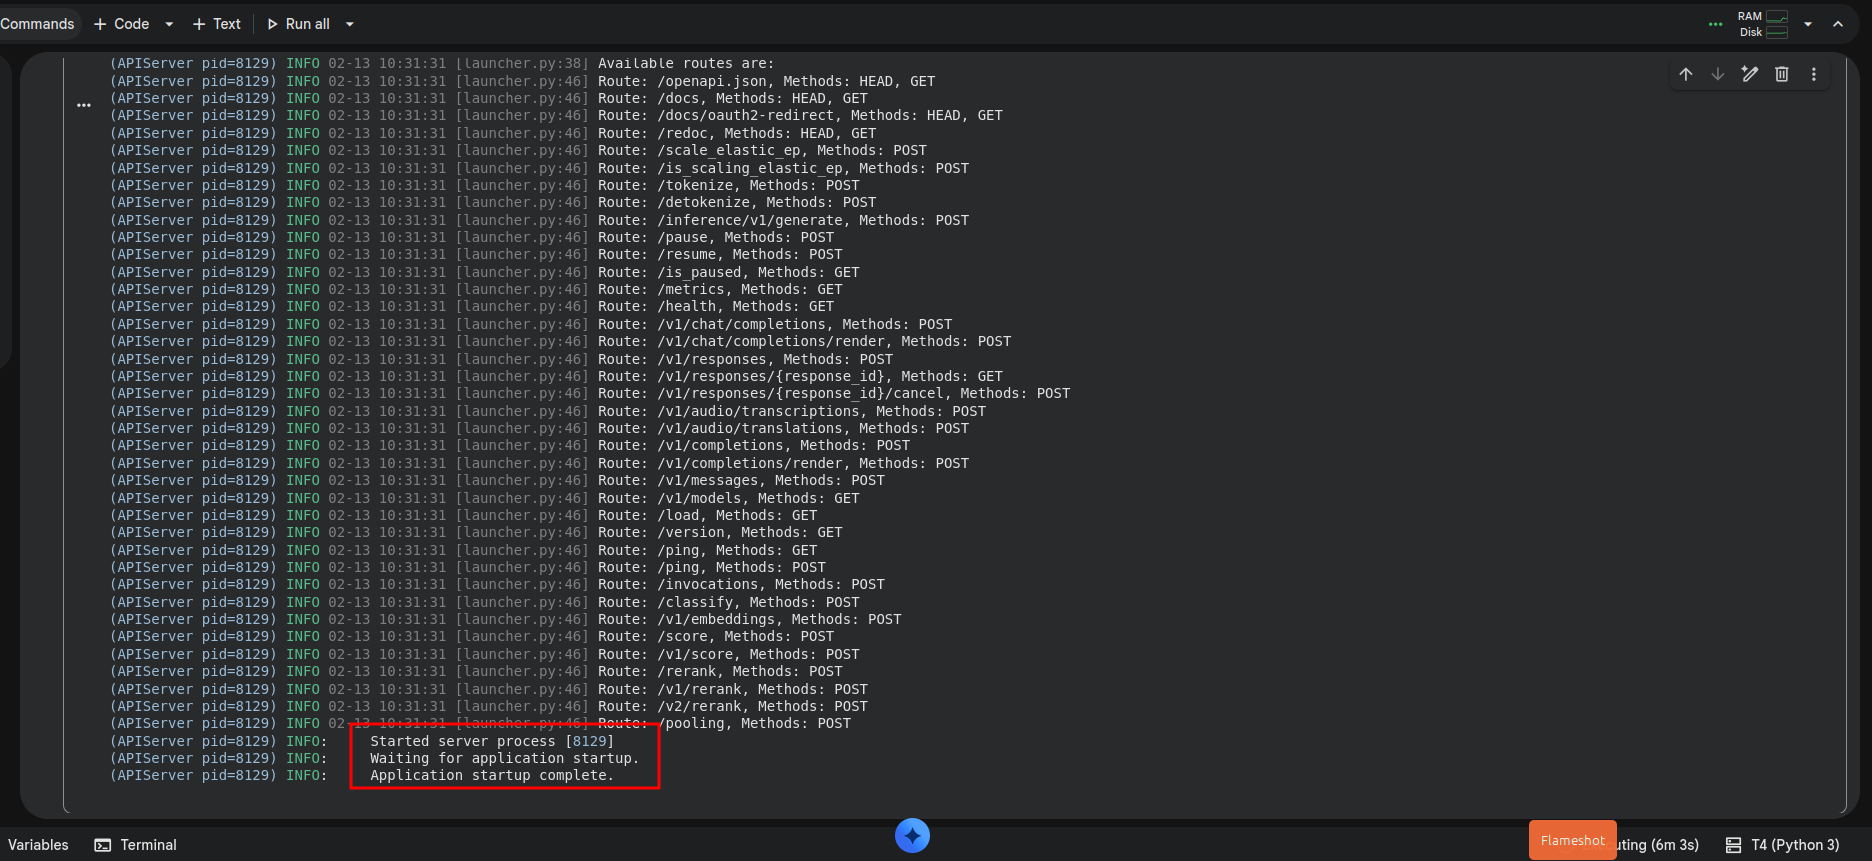Open the runtime dropdown beside RAM and Disk
This screenshot has height=861, width=1872.
click(x=1808, y=24)
